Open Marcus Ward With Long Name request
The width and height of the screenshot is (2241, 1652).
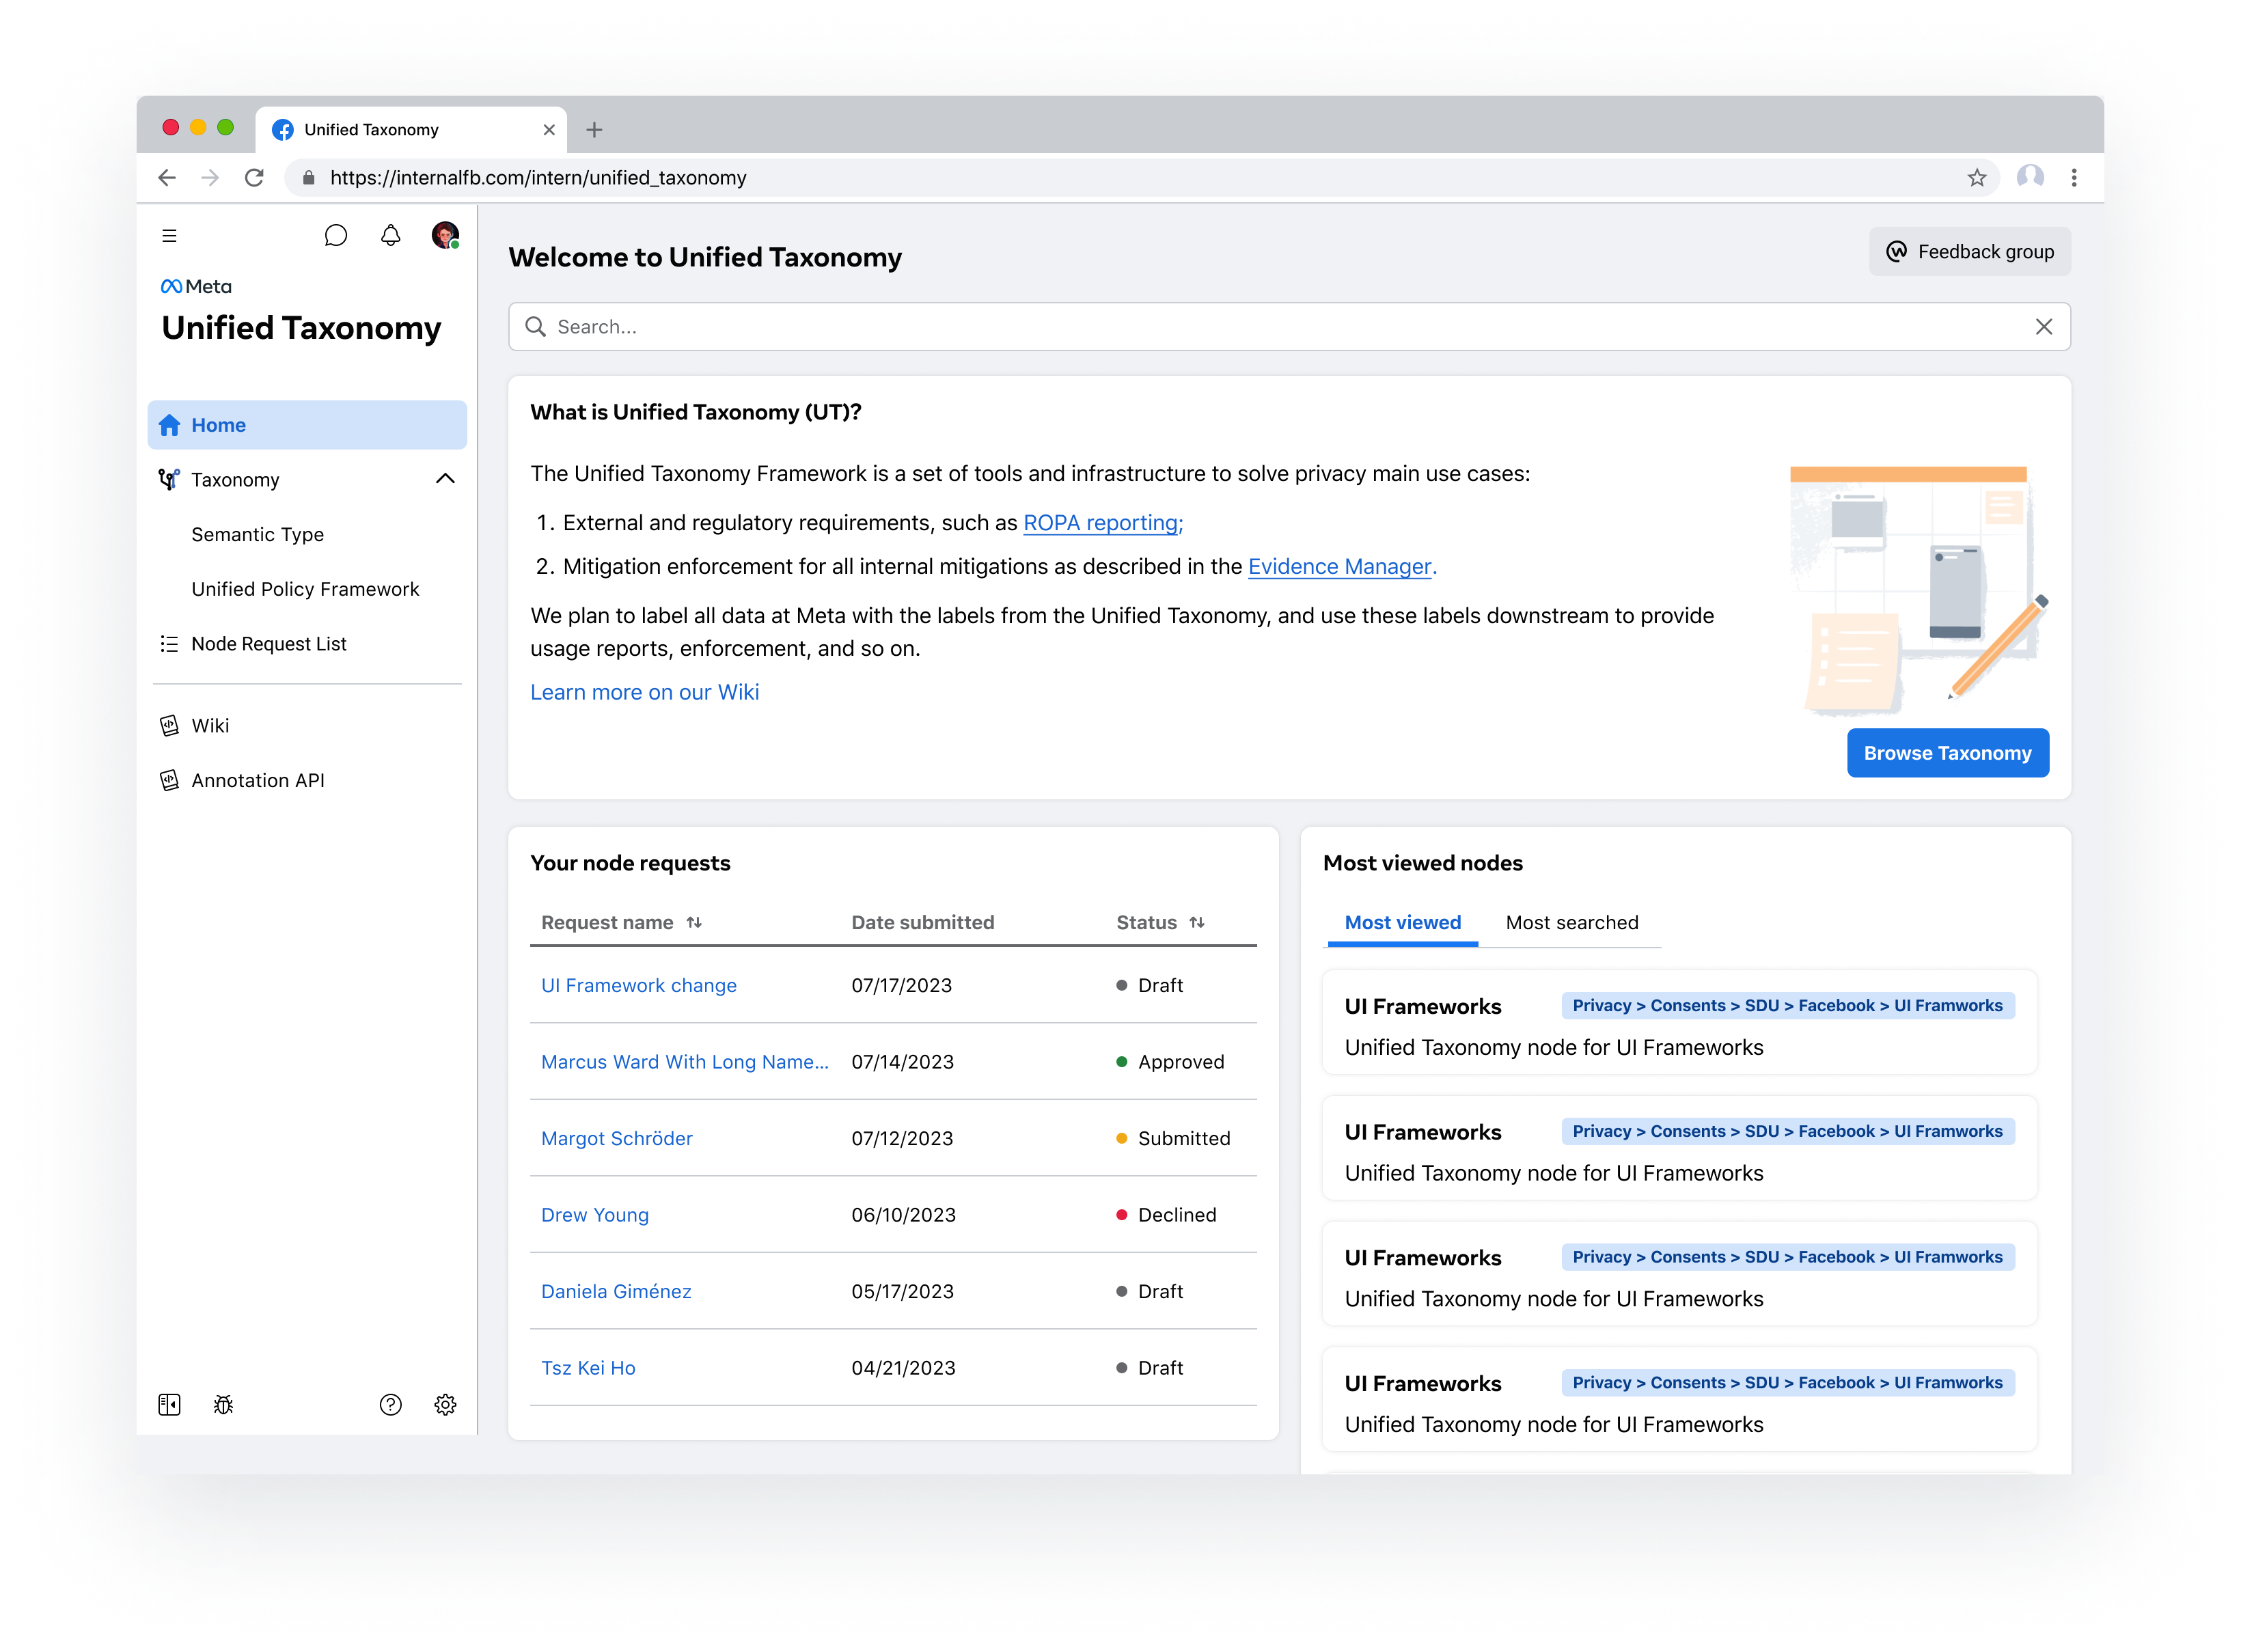coord(685,1062)
